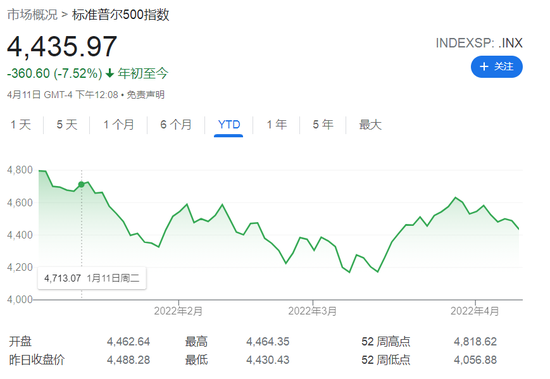
Task: Switch to the 1 个月 range tab
Action: pos(119,125)
